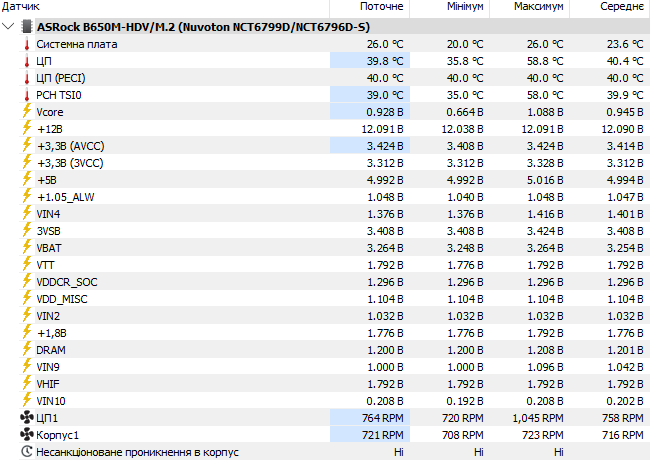Screen dimensions: 655x465
Task: Click the lightning icon beside VIN9
Action: (x=27, y=366)
